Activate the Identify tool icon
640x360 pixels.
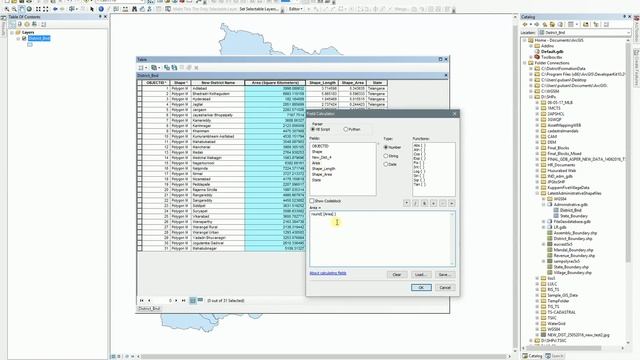tap(101, 9)
